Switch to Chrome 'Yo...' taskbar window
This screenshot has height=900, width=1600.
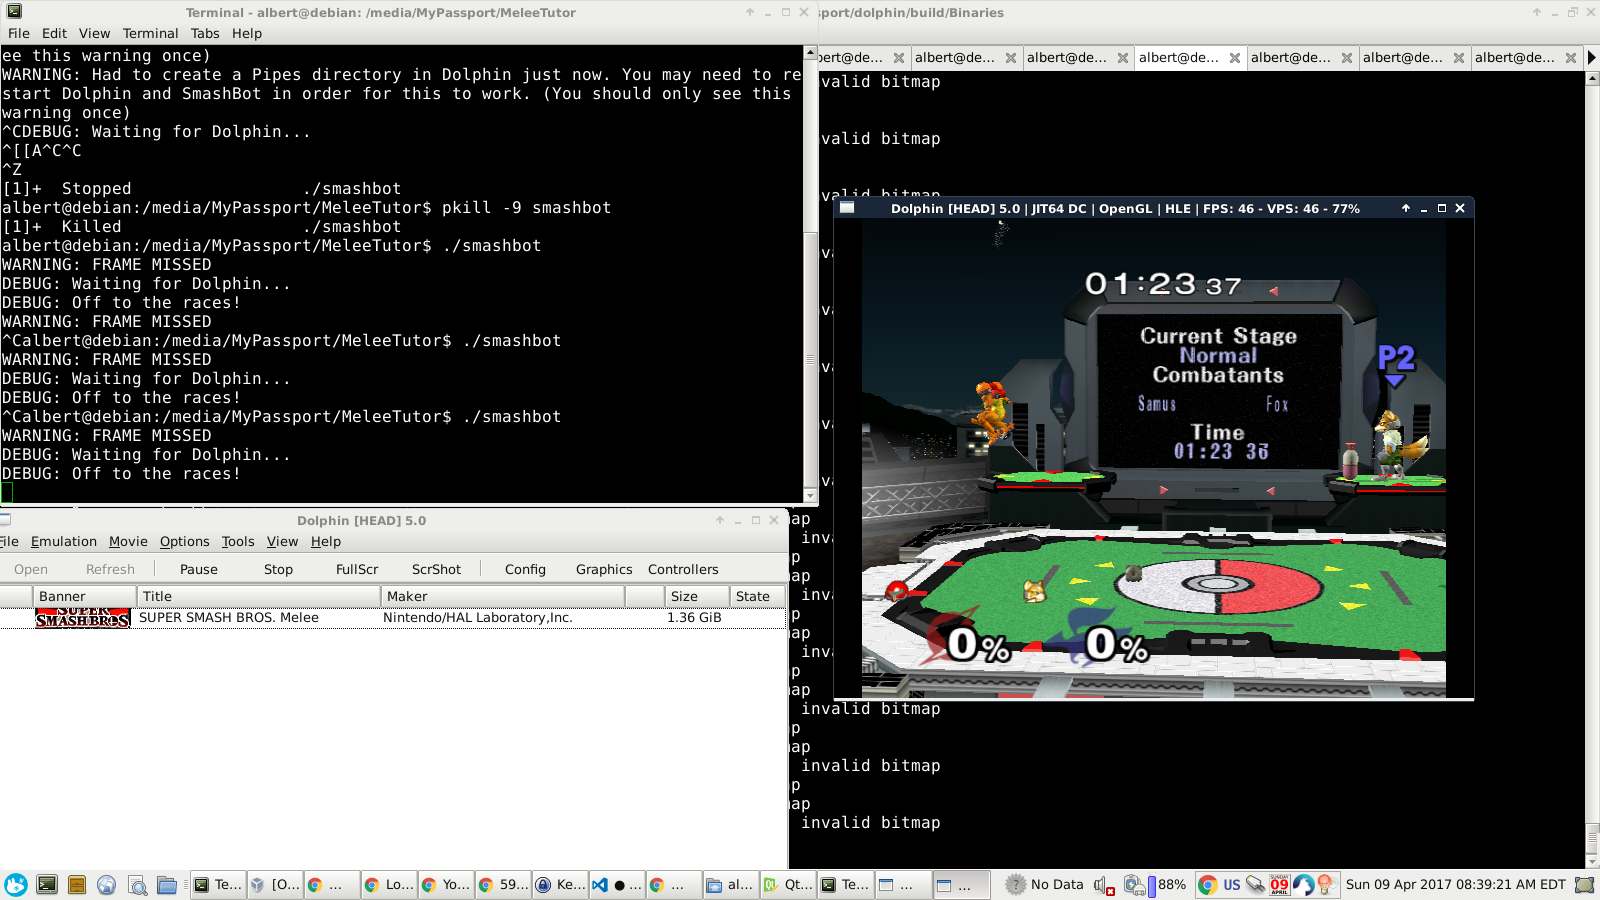click(x=446, y=885)
